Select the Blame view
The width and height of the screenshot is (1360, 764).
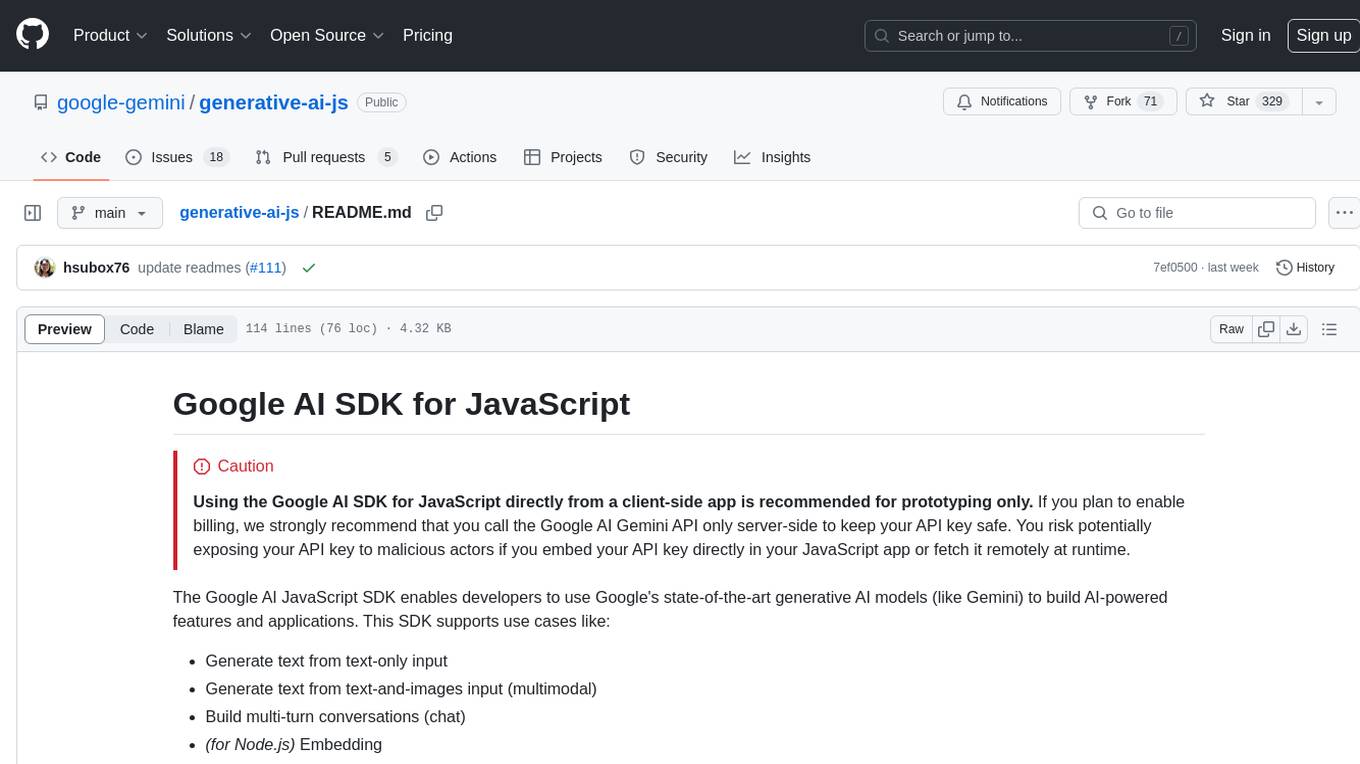click(203, 329)
